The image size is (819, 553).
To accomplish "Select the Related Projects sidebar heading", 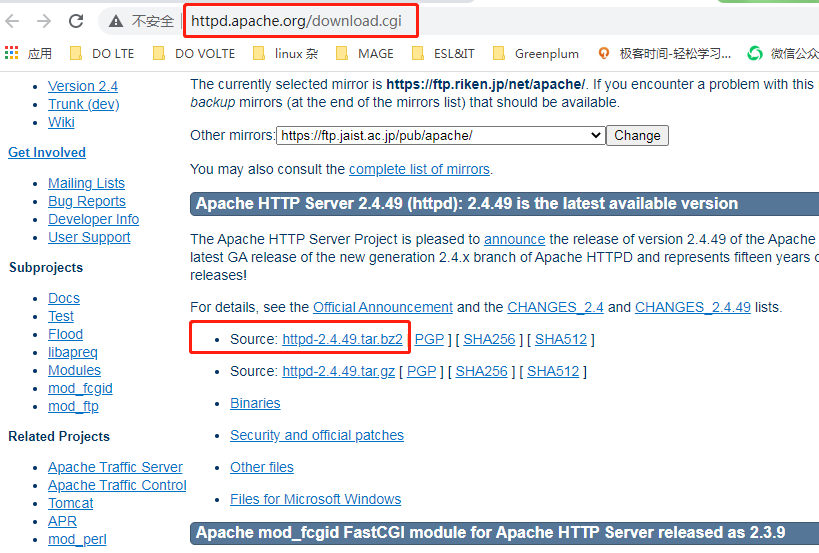I will 59,437.
